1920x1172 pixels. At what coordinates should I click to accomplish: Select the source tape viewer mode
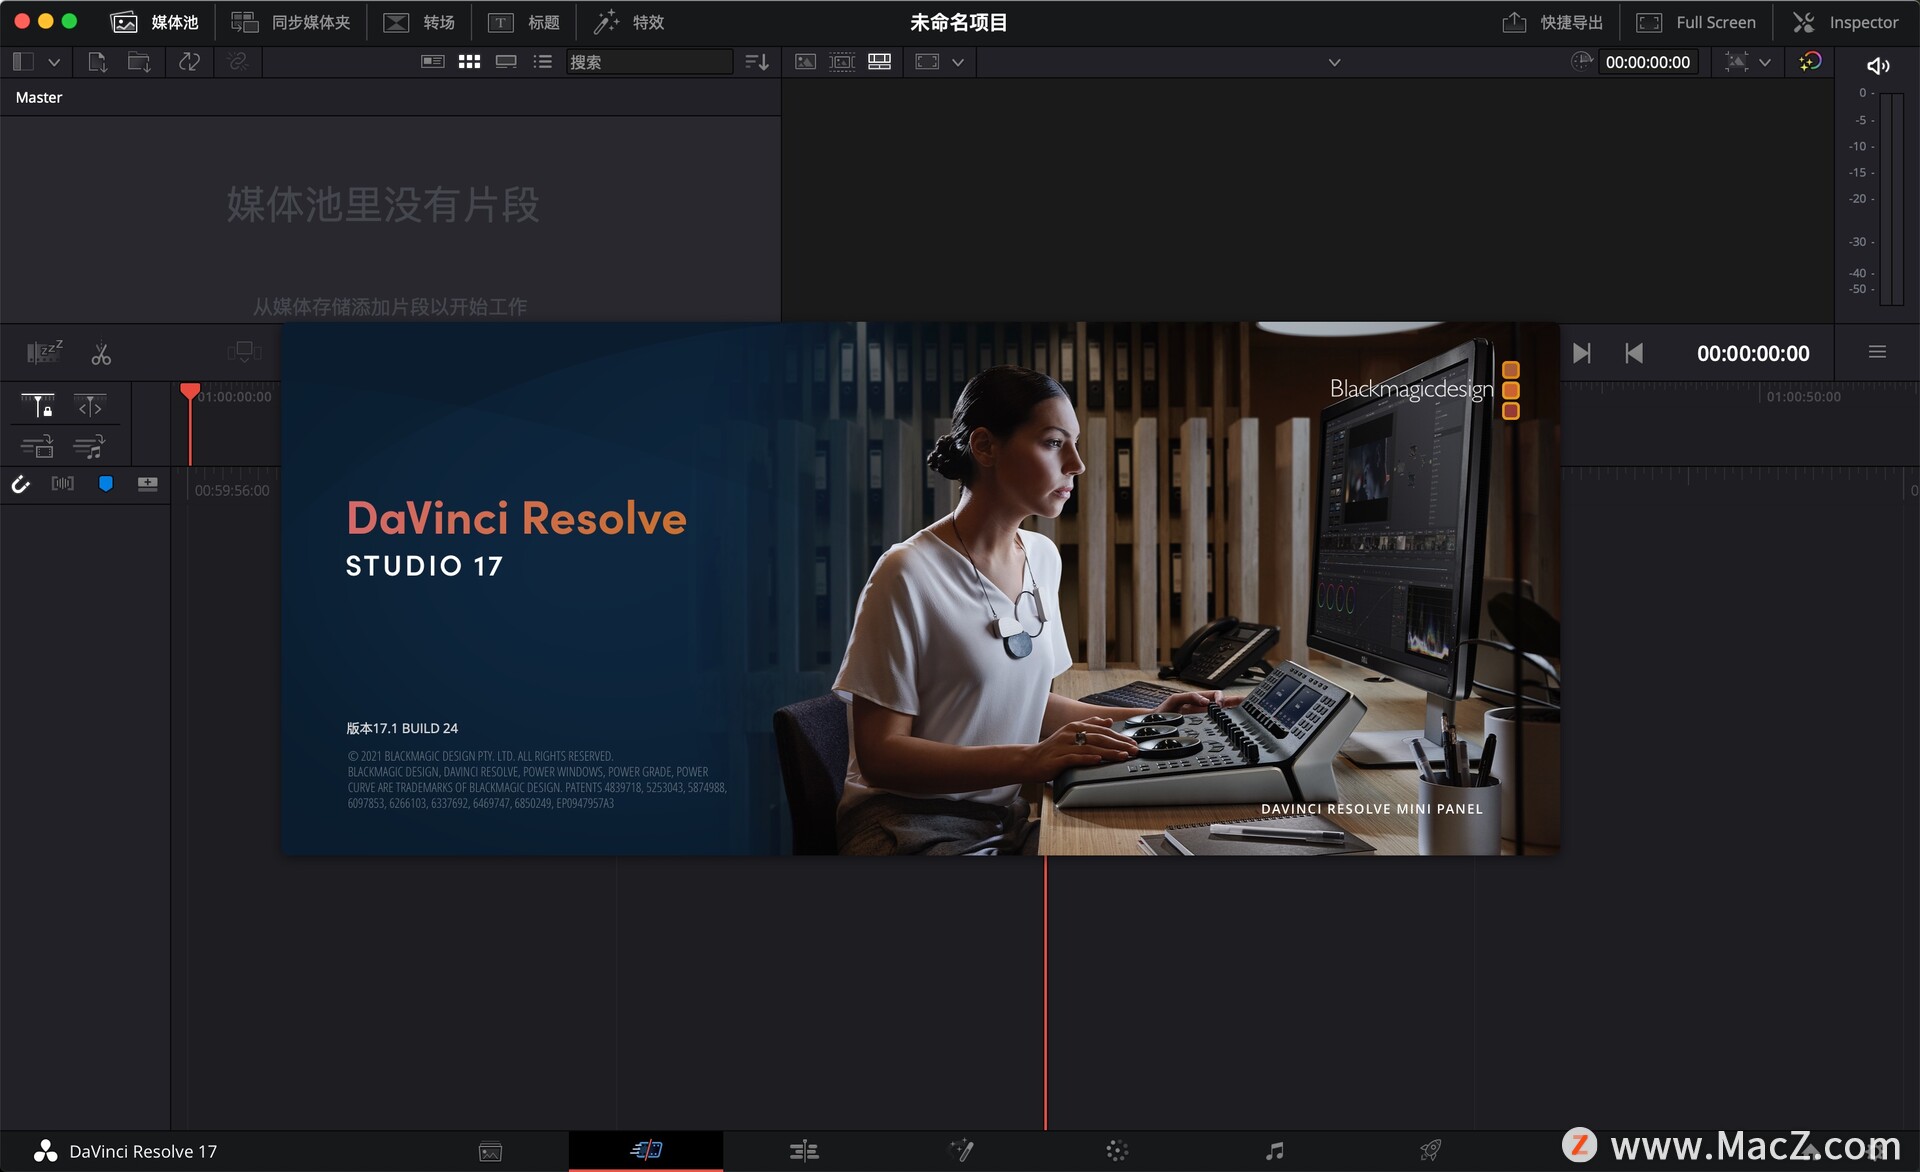coord(842,62)
